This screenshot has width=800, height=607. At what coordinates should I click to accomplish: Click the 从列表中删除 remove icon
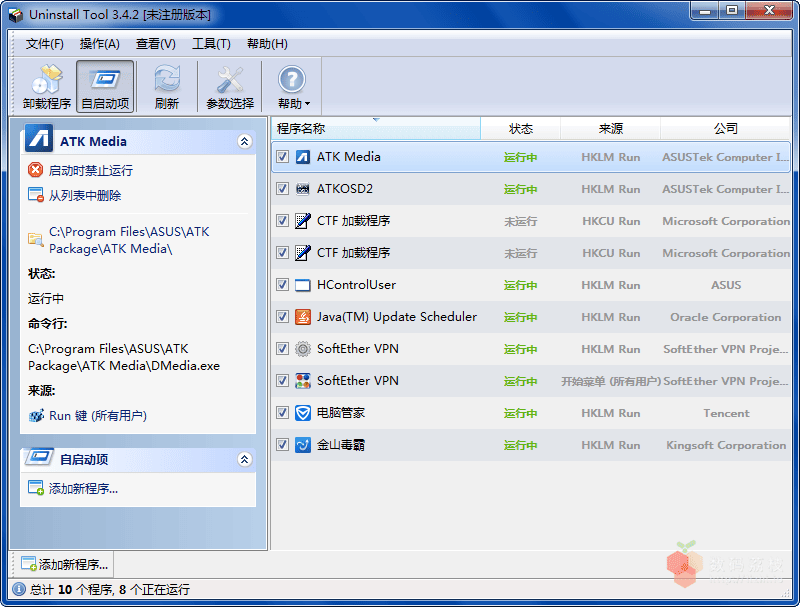(x=36, y=195)
